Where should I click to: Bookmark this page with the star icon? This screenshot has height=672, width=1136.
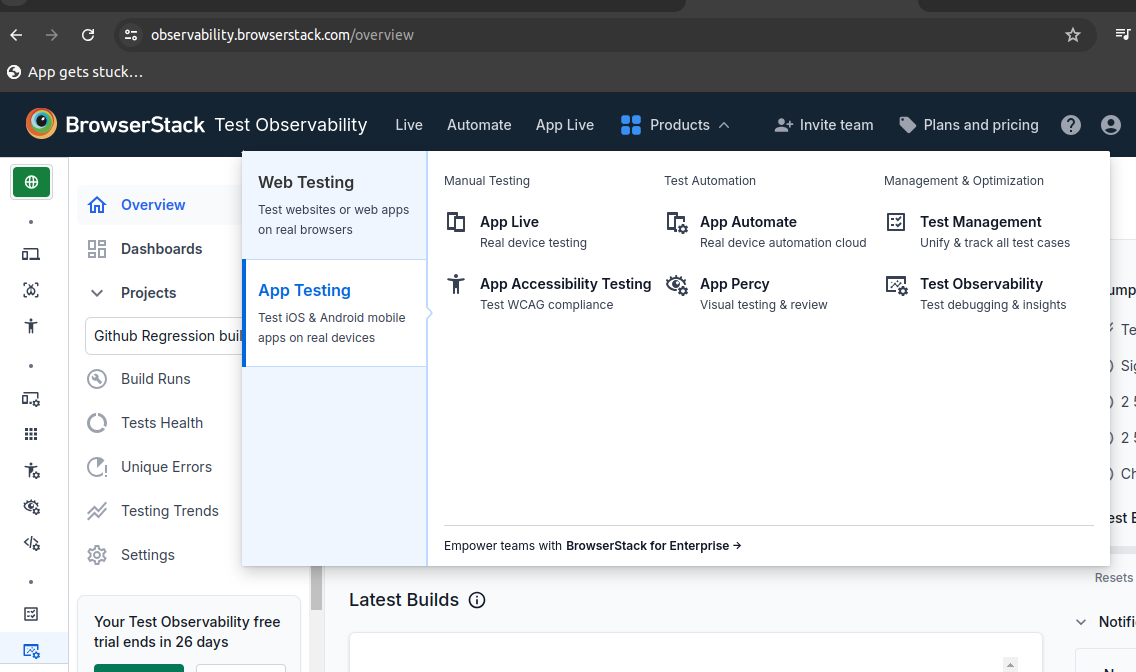pos(1073,35)
